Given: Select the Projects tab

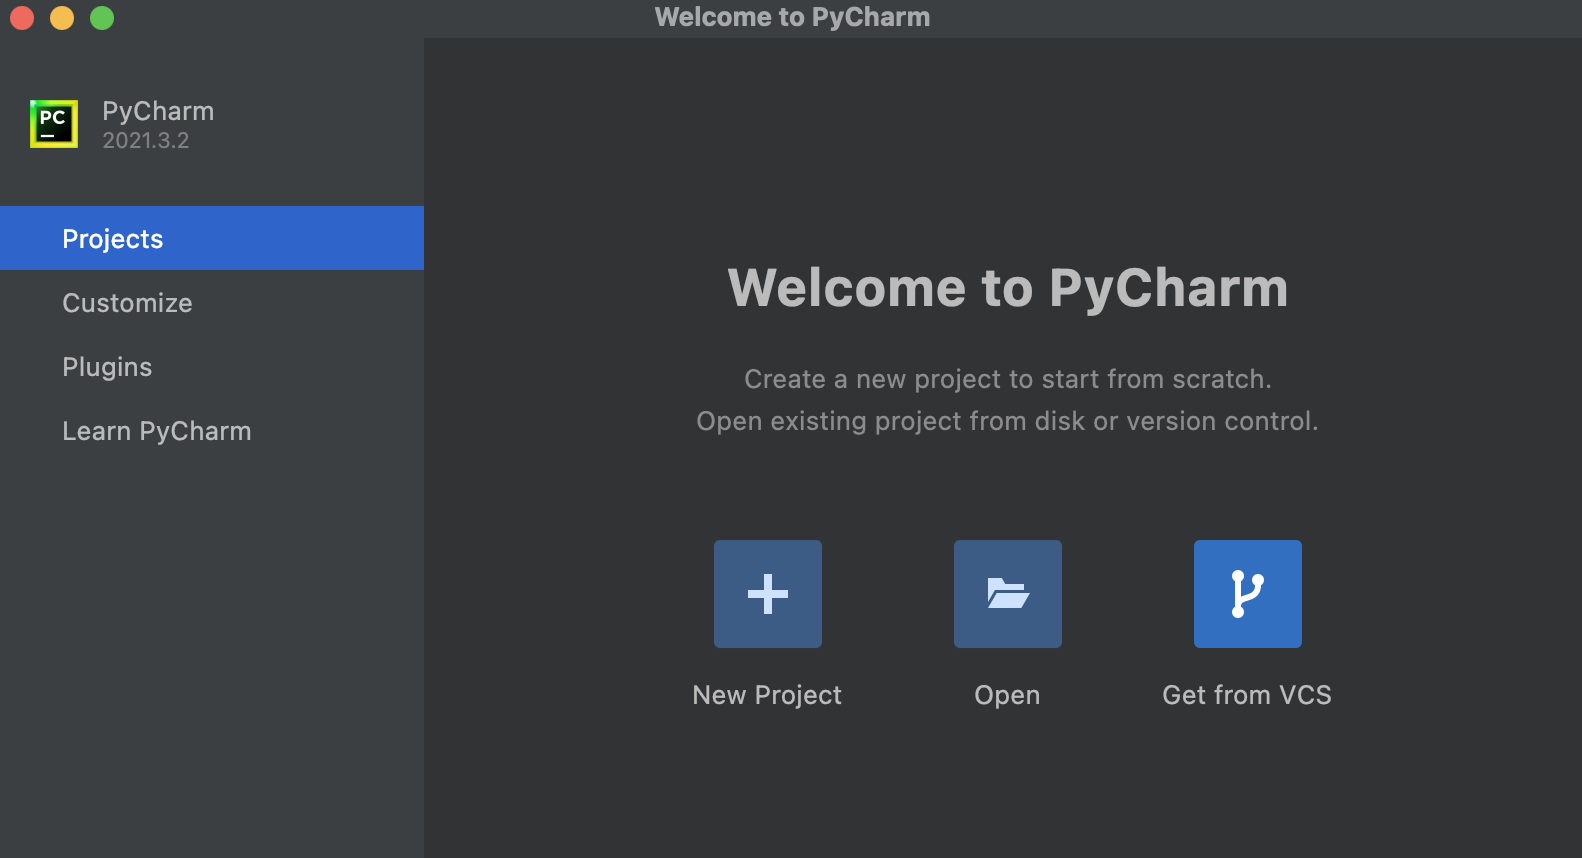Looking at the screenshot, I should (x=212, y=238).
